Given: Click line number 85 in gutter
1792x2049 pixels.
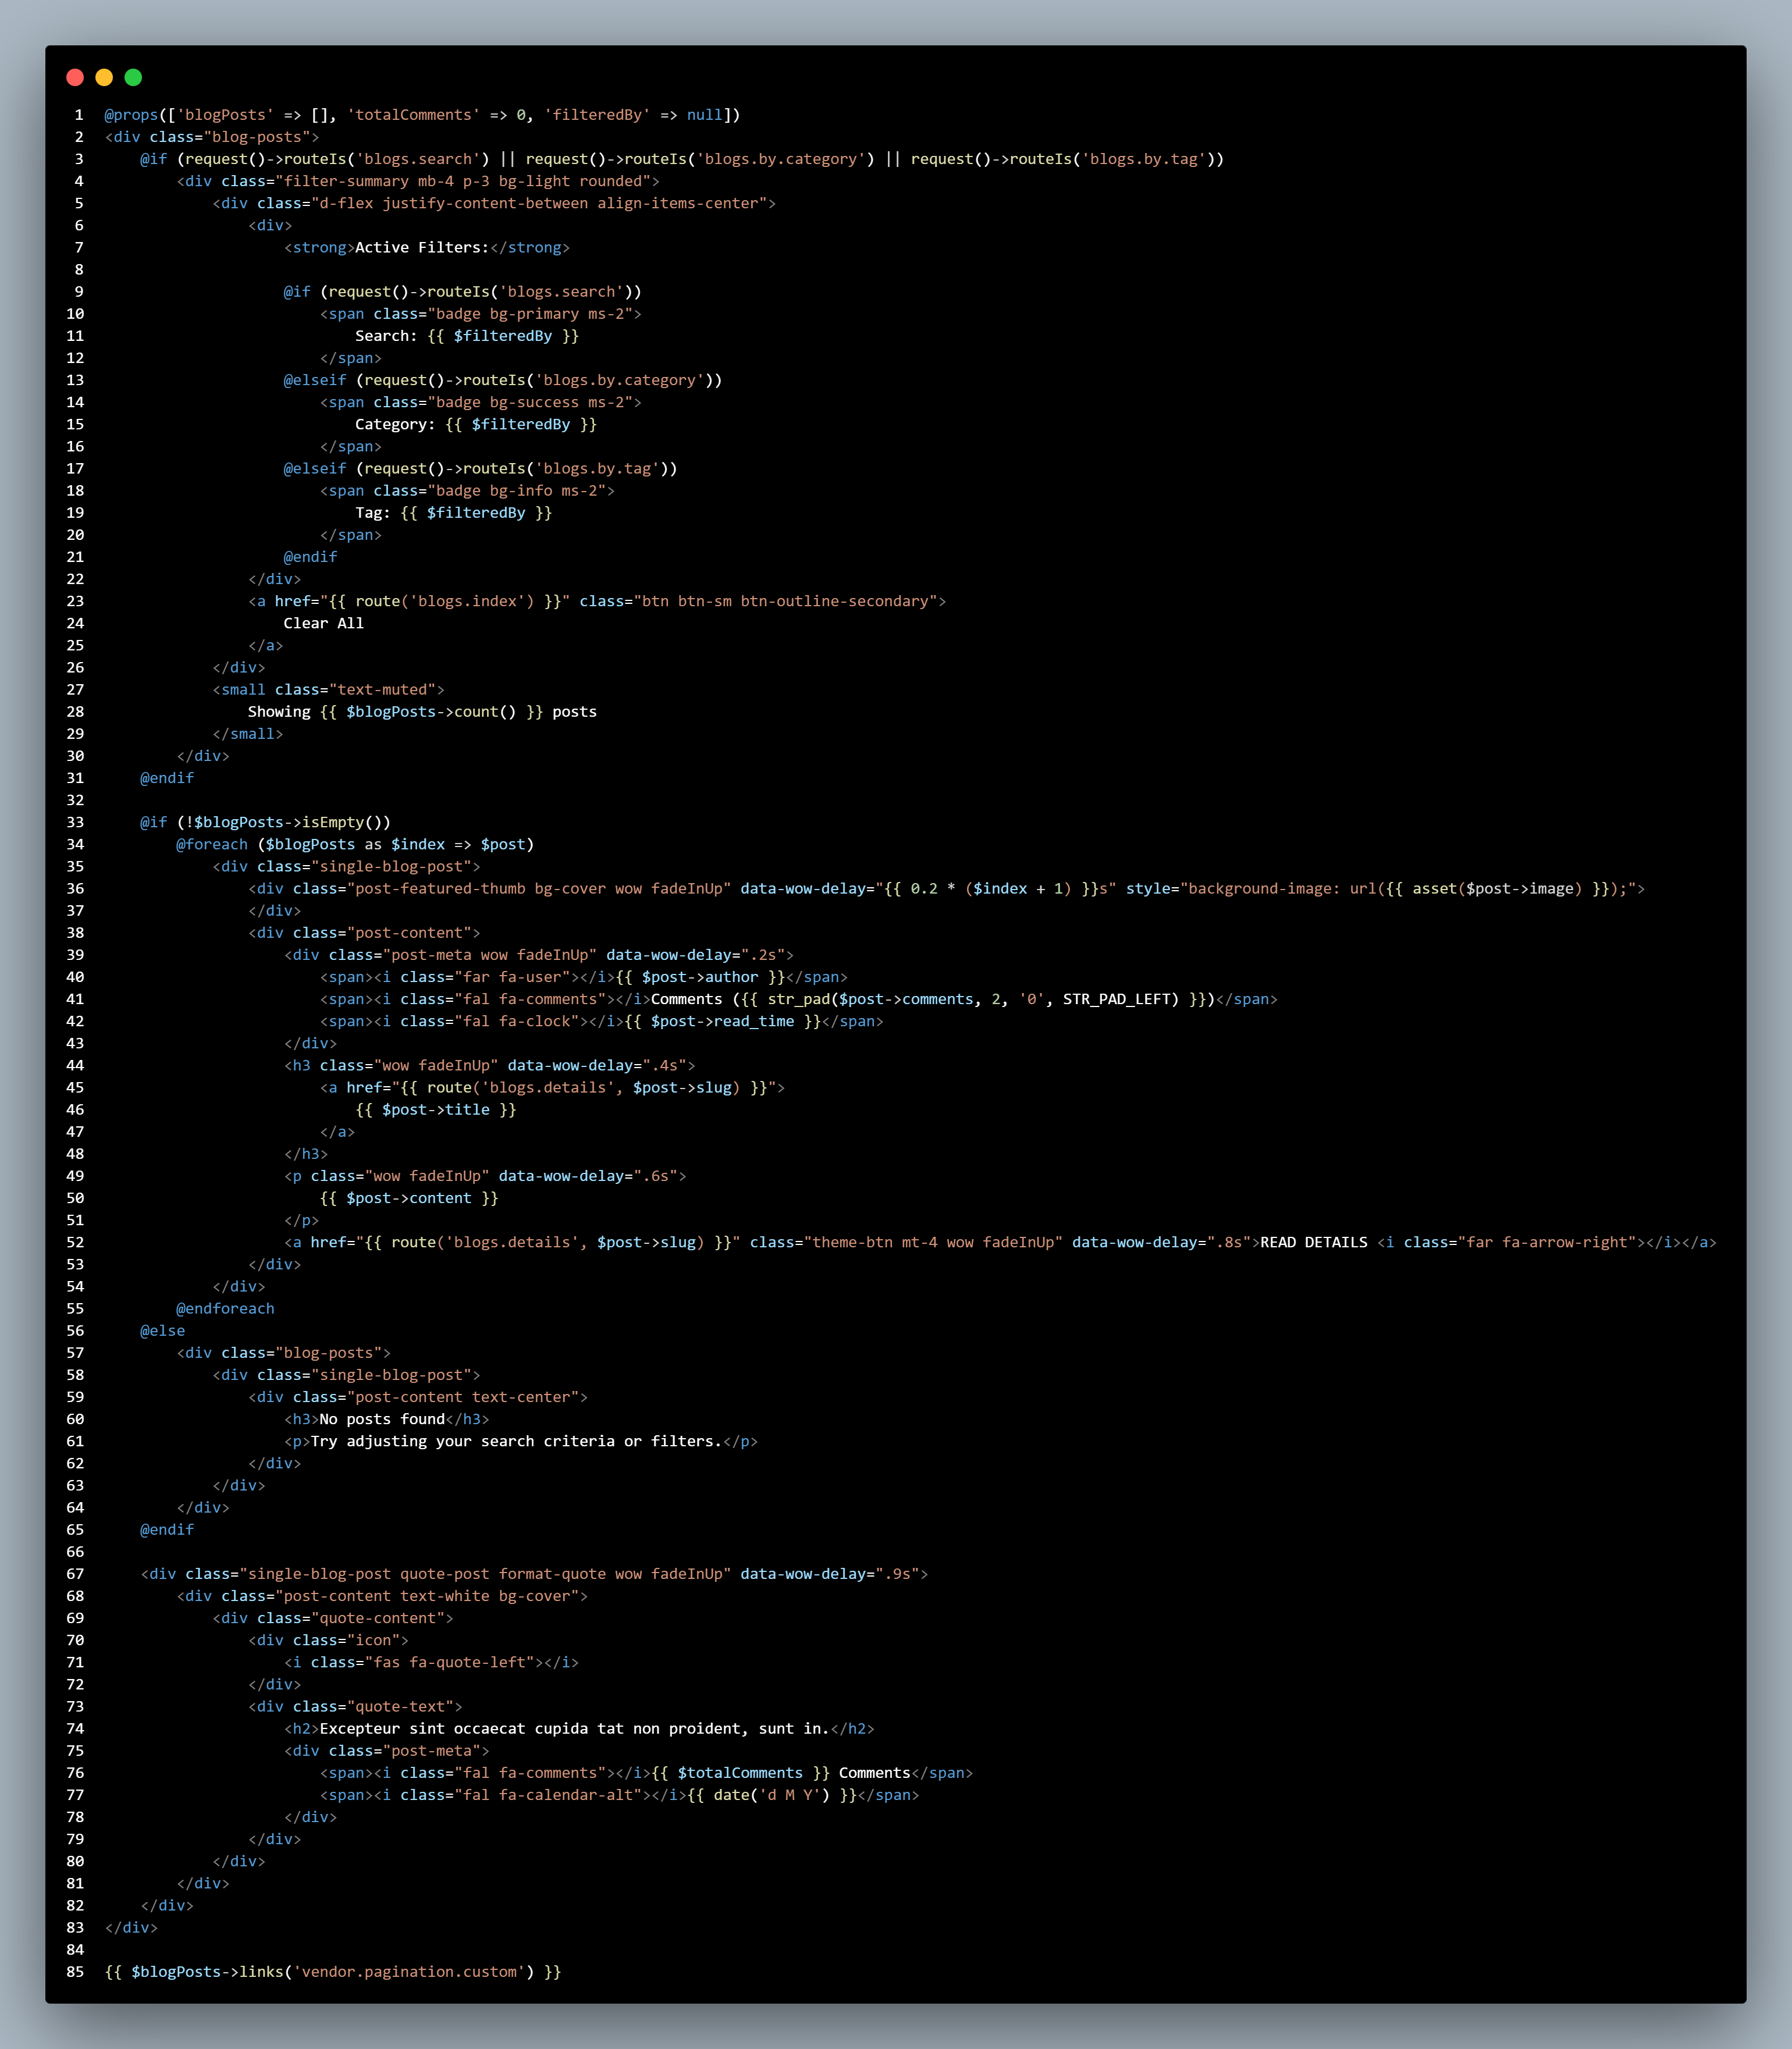Looking at the screenshot, I should (x=75, y=1972).
